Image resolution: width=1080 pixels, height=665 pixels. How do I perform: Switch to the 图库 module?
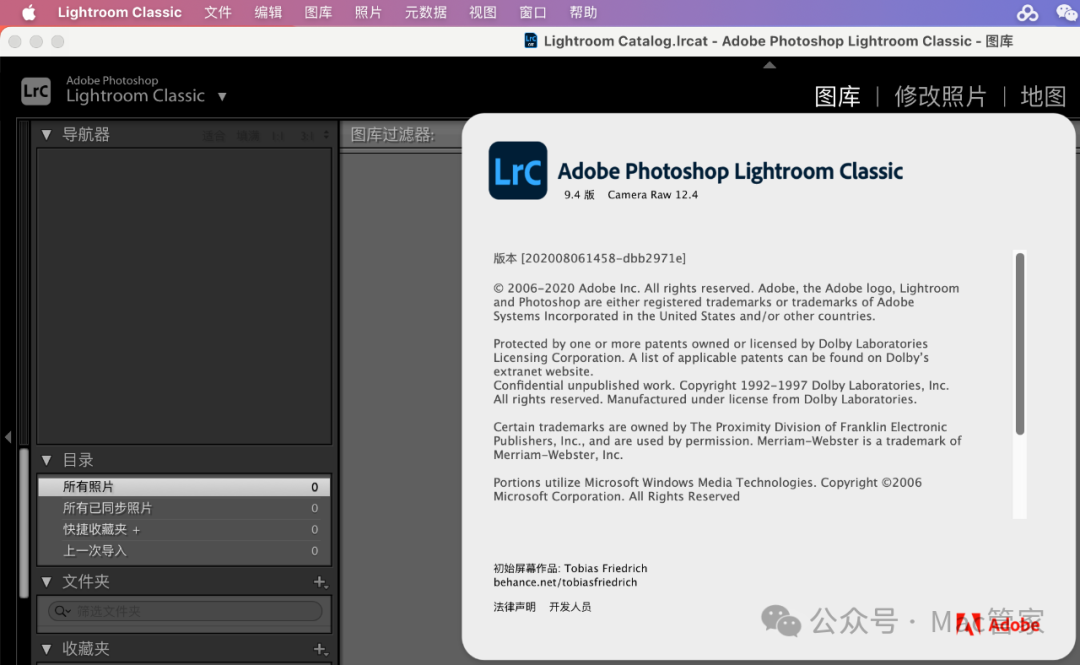[837, 96]
